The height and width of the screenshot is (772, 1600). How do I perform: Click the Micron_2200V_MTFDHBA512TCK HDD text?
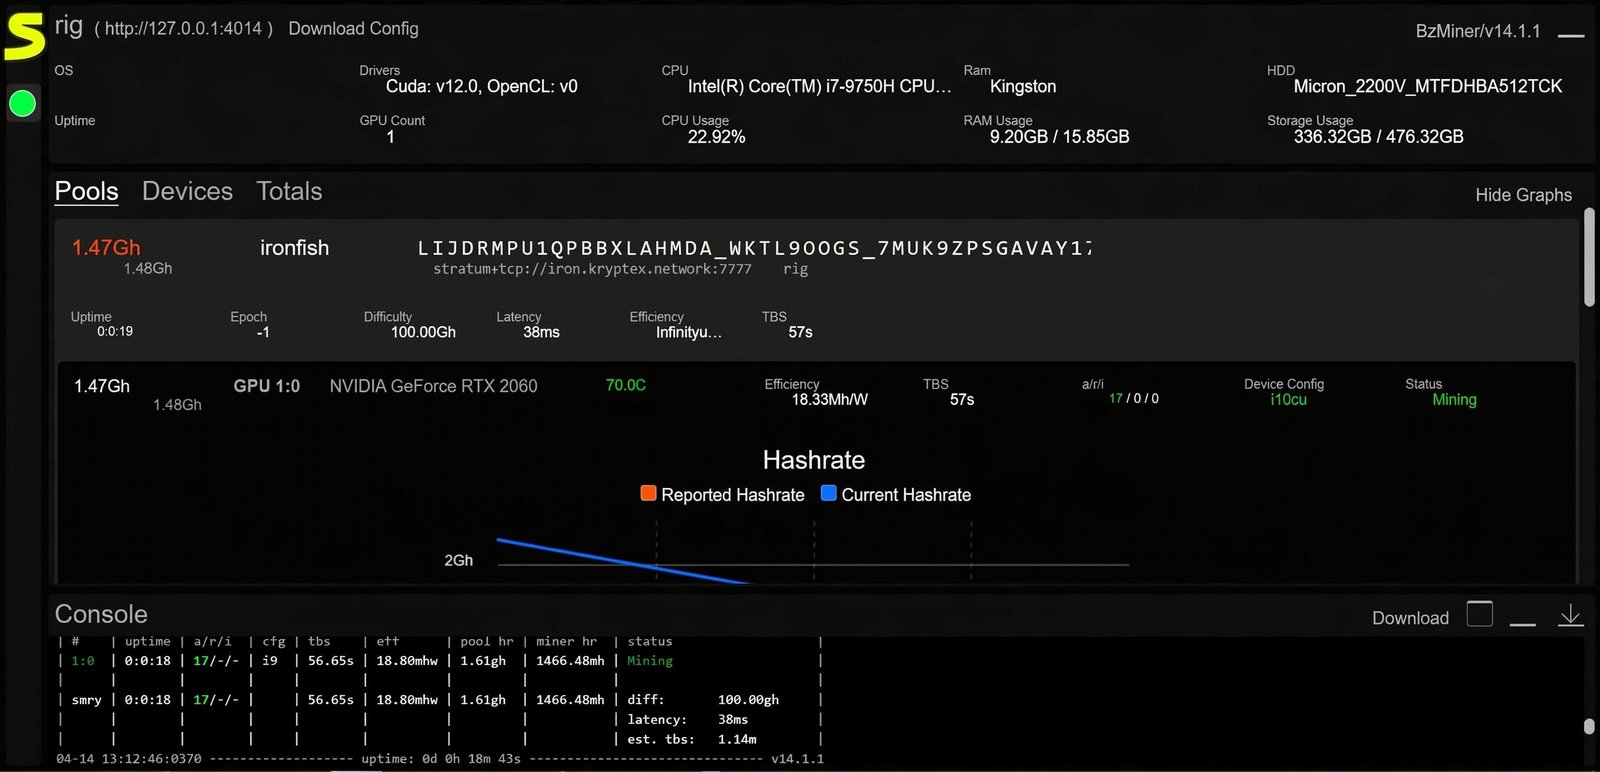[1428, 87]
